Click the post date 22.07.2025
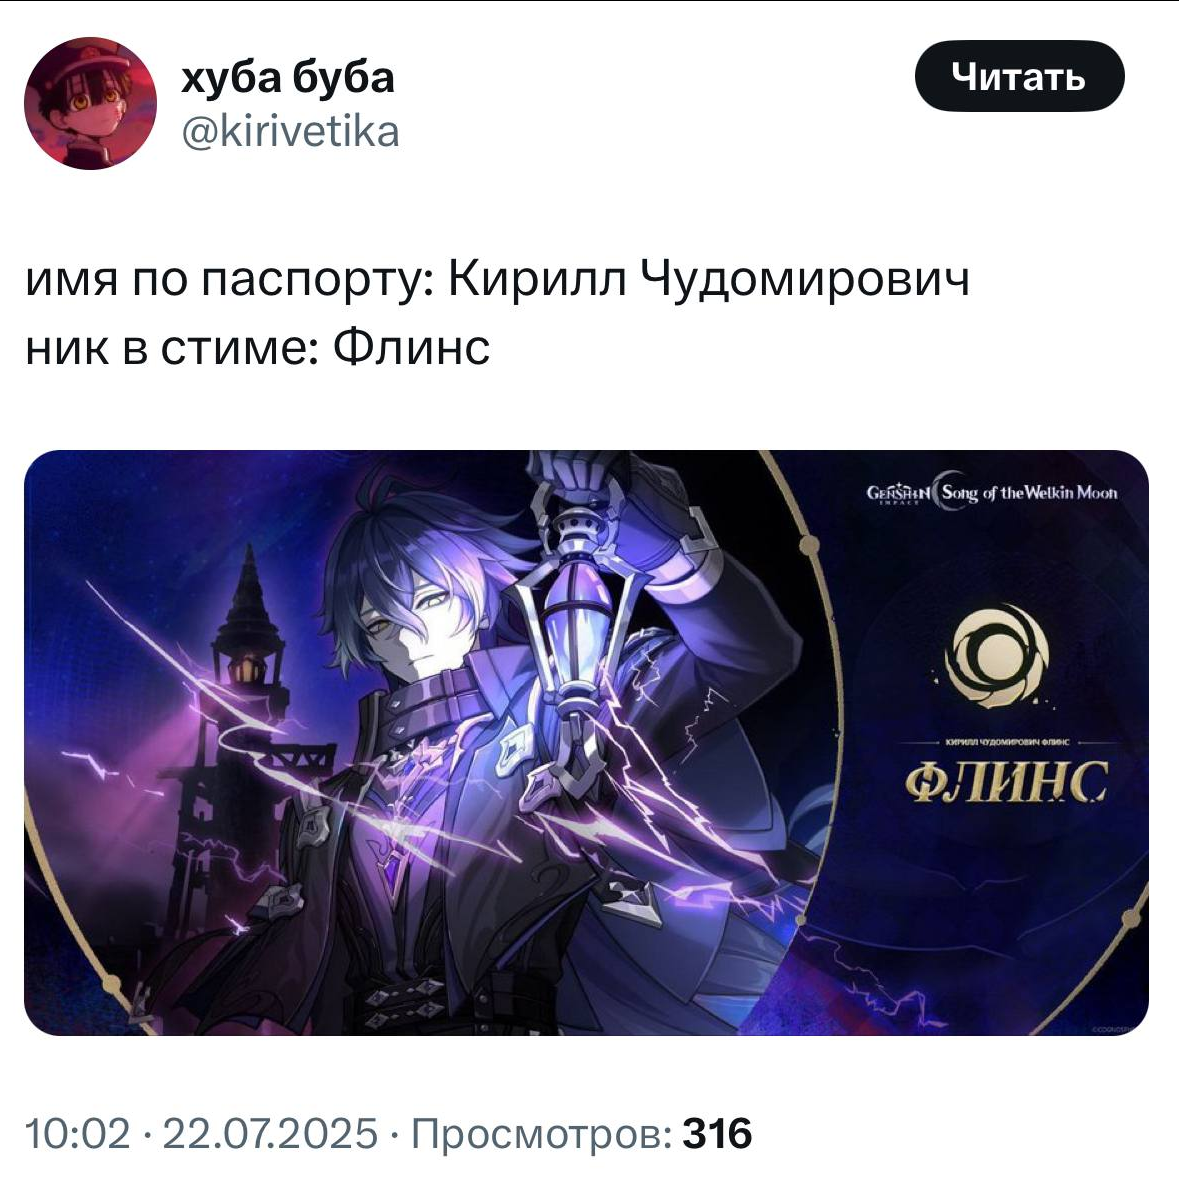The width and height of the screenshot is (1179, 1186). click(x=270, y=1133)
